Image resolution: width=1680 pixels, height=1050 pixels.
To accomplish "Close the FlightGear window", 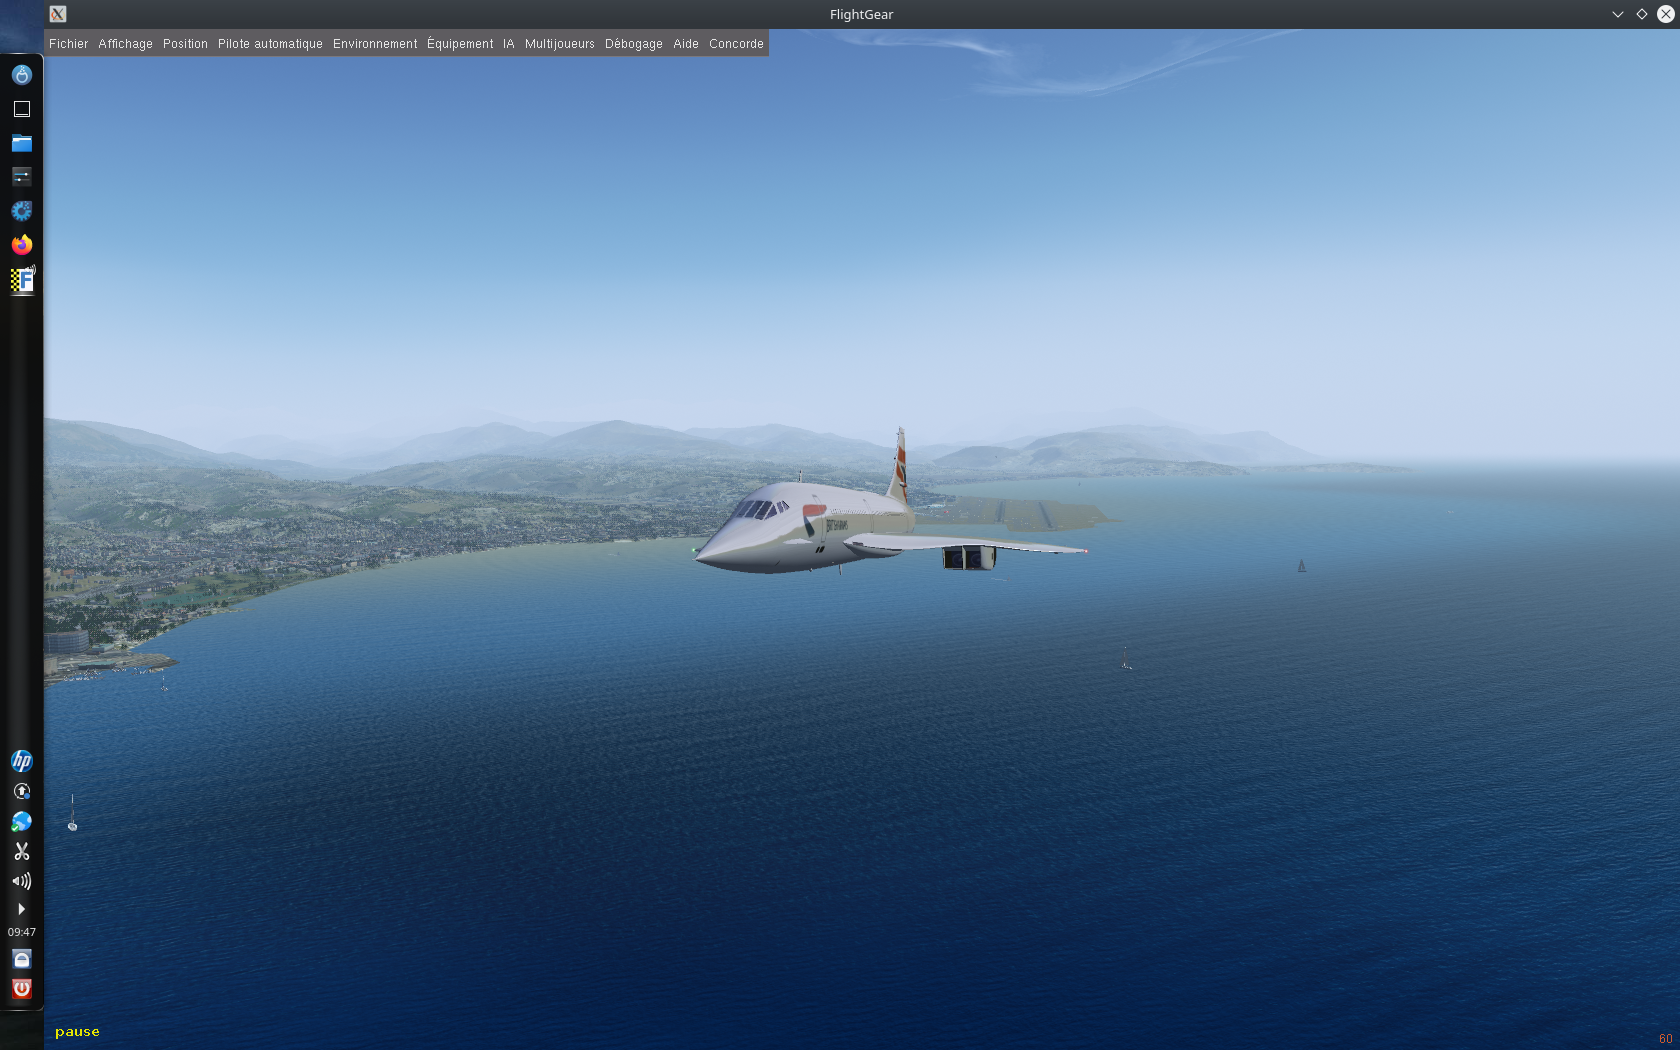I will click(x=1666, y=14).
